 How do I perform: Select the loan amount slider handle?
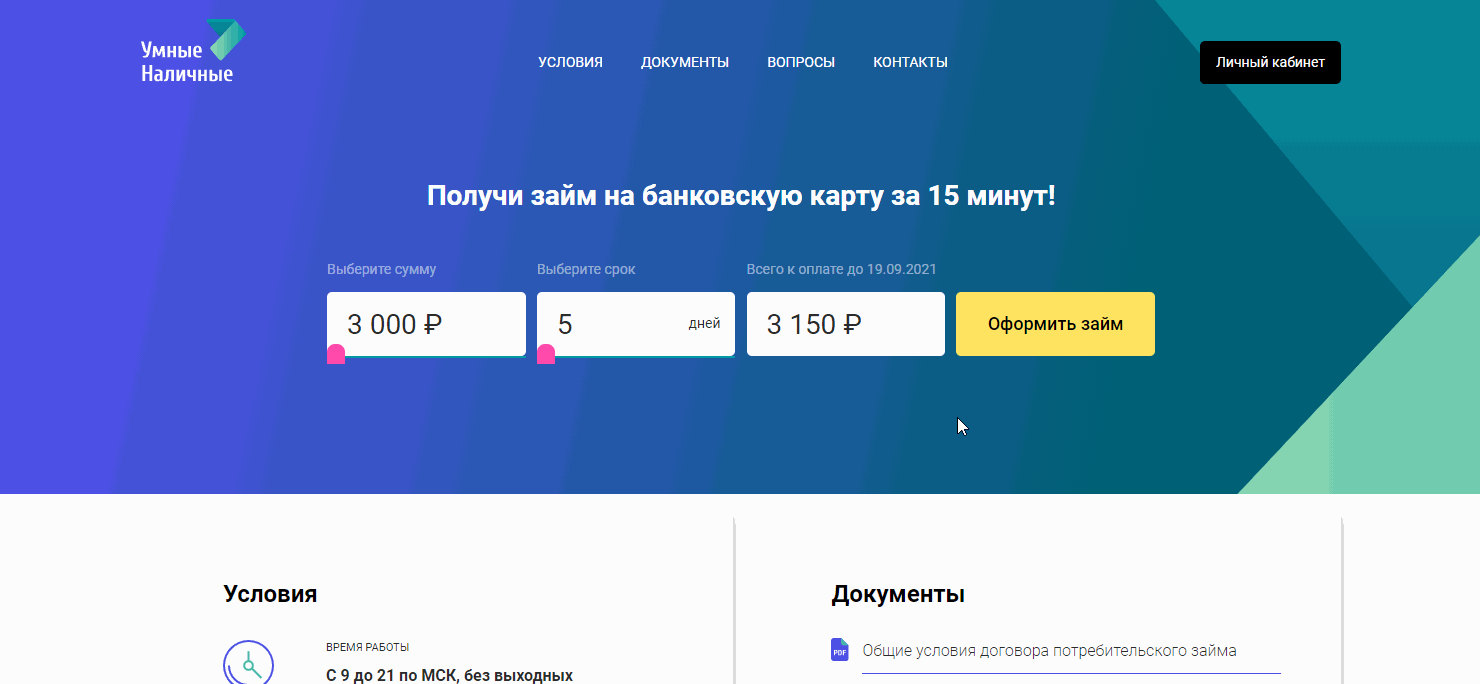(x=337, y=352)
